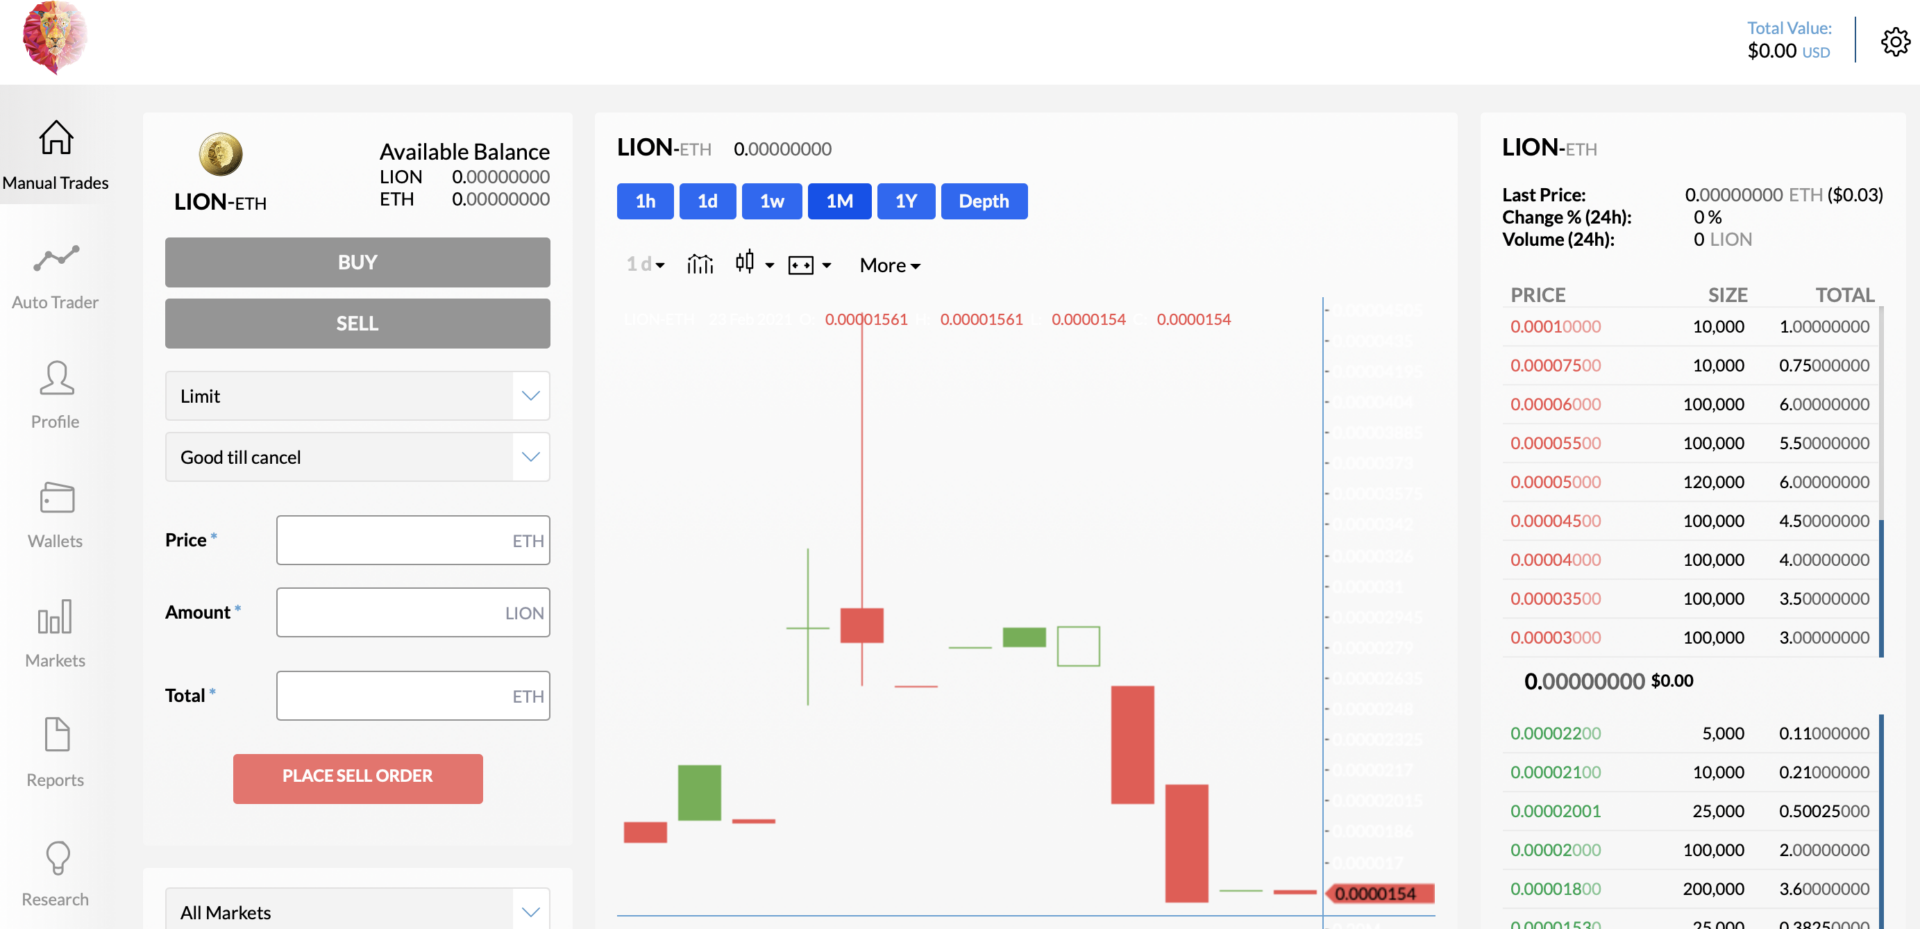Open the Markets panel

tap(56, 632)
